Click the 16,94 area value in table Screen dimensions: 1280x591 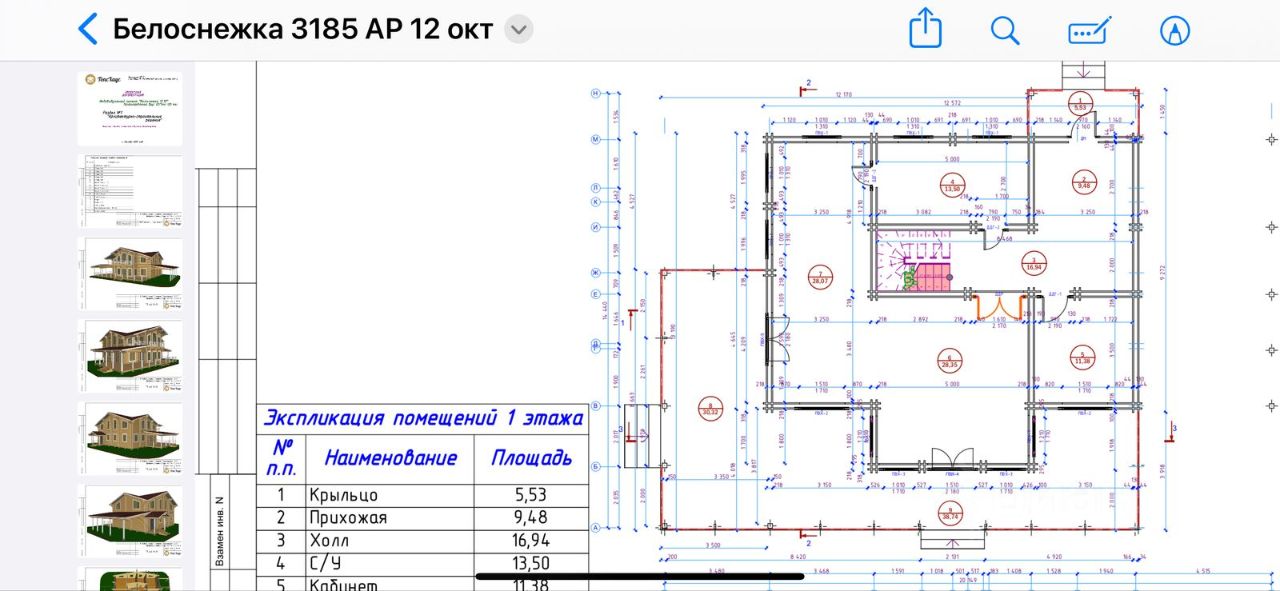coord(531,541)
